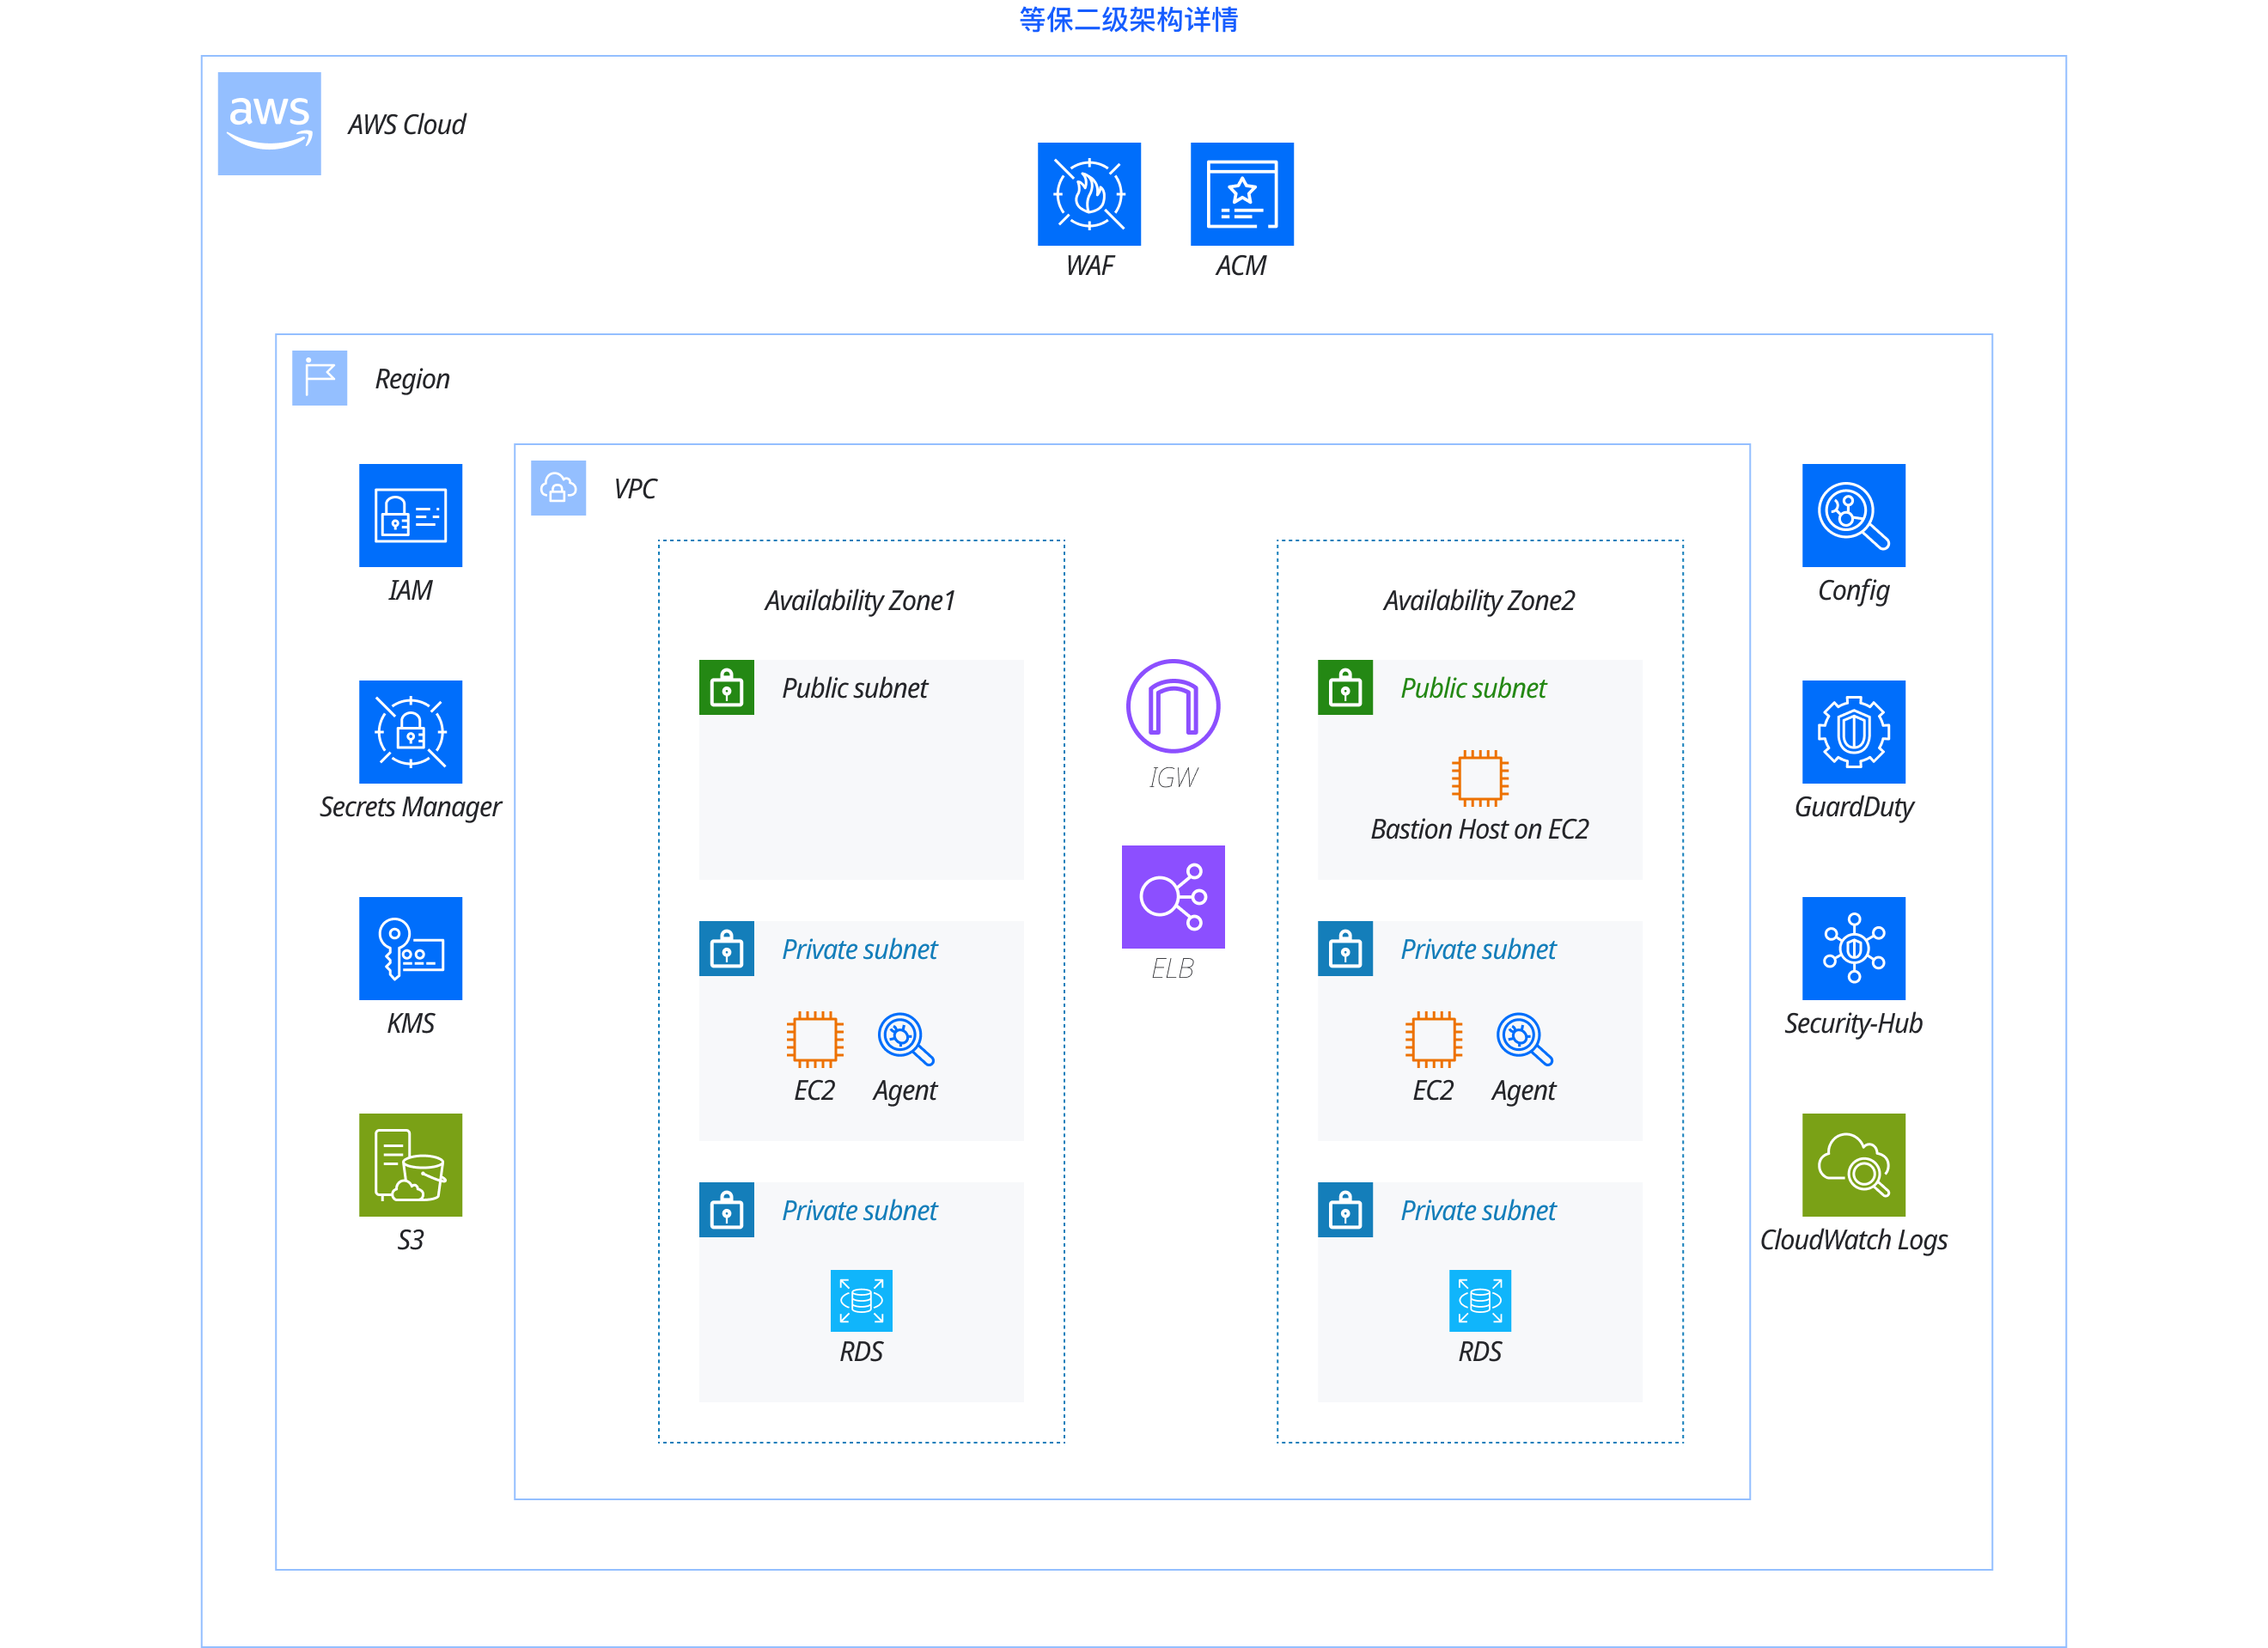Click the KMS key icon
The height and width of the screenshot is (1648, 2268).
tap(410, 948)
